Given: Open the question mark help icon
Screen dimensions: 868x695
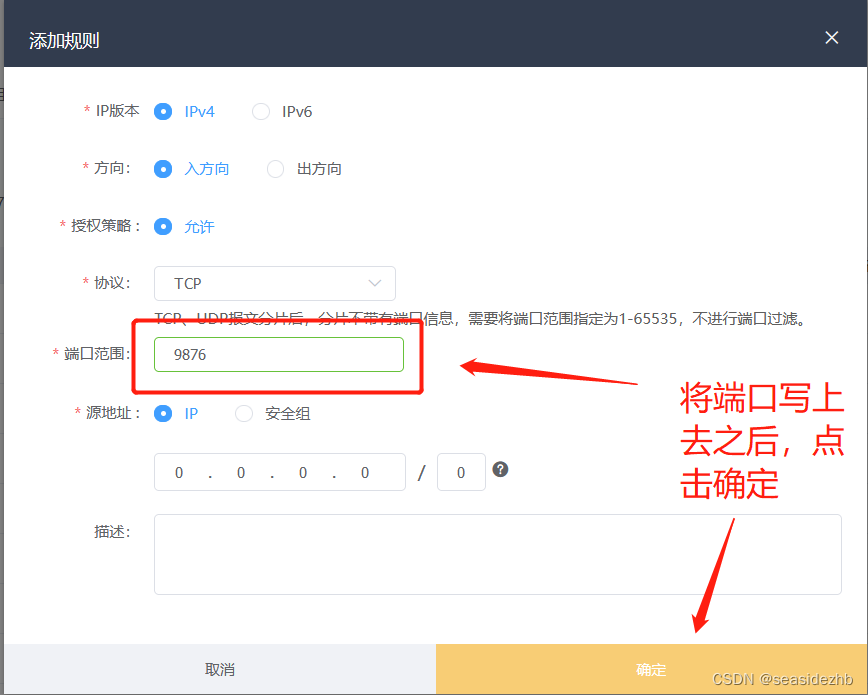Looking at the screenshot, I should pyautogui.click(x=500, y=468).
